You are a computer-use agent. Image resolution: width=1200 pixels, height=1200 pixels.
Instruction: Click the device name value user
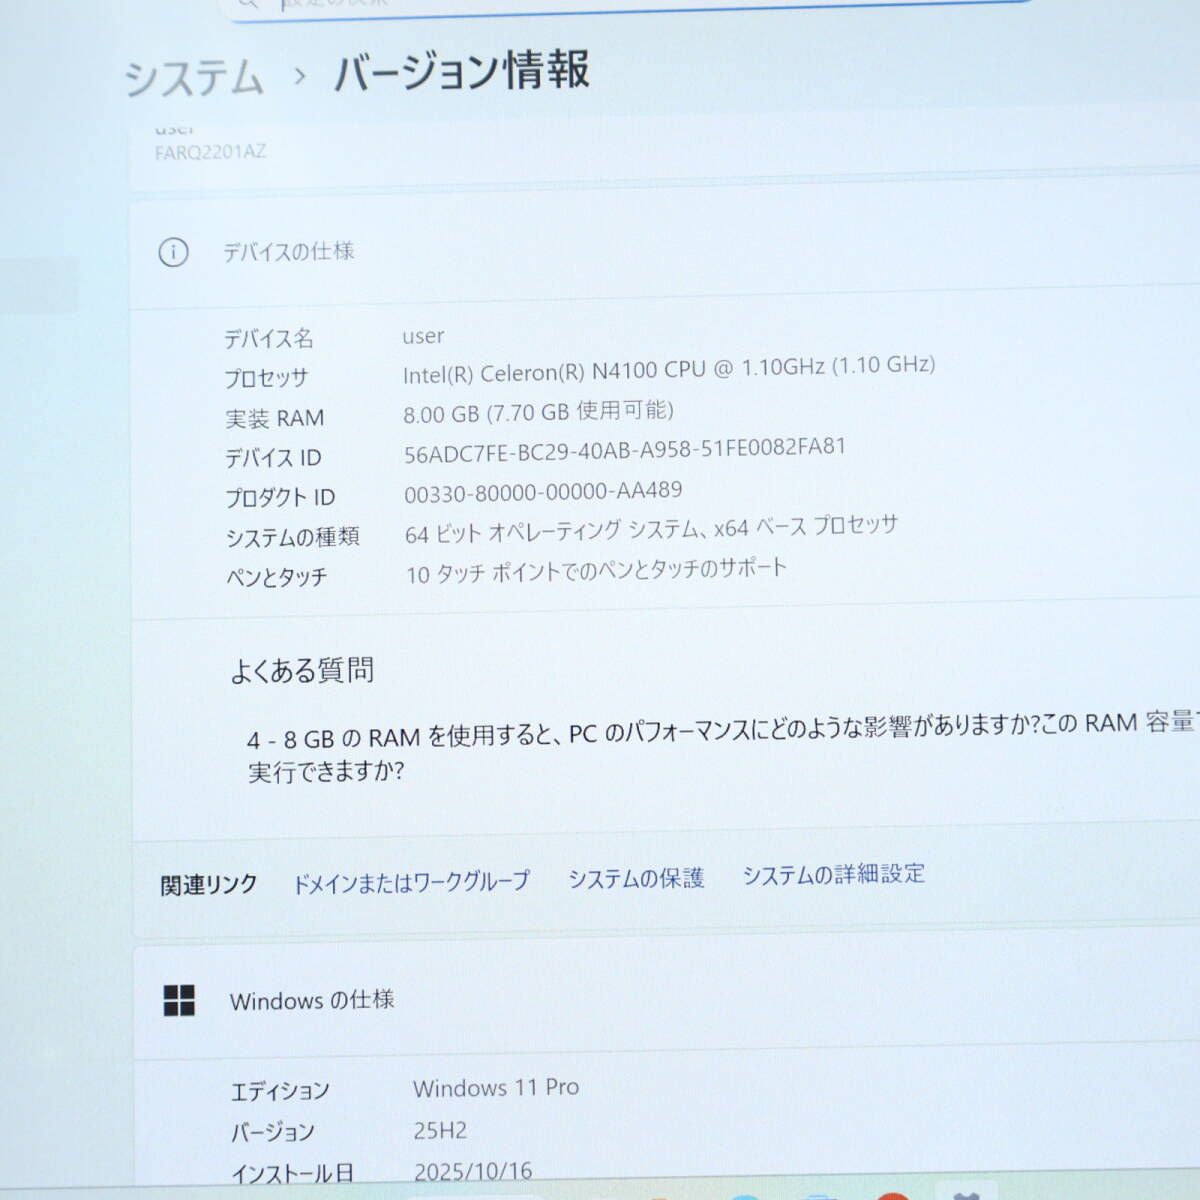(x=421, y=336)
